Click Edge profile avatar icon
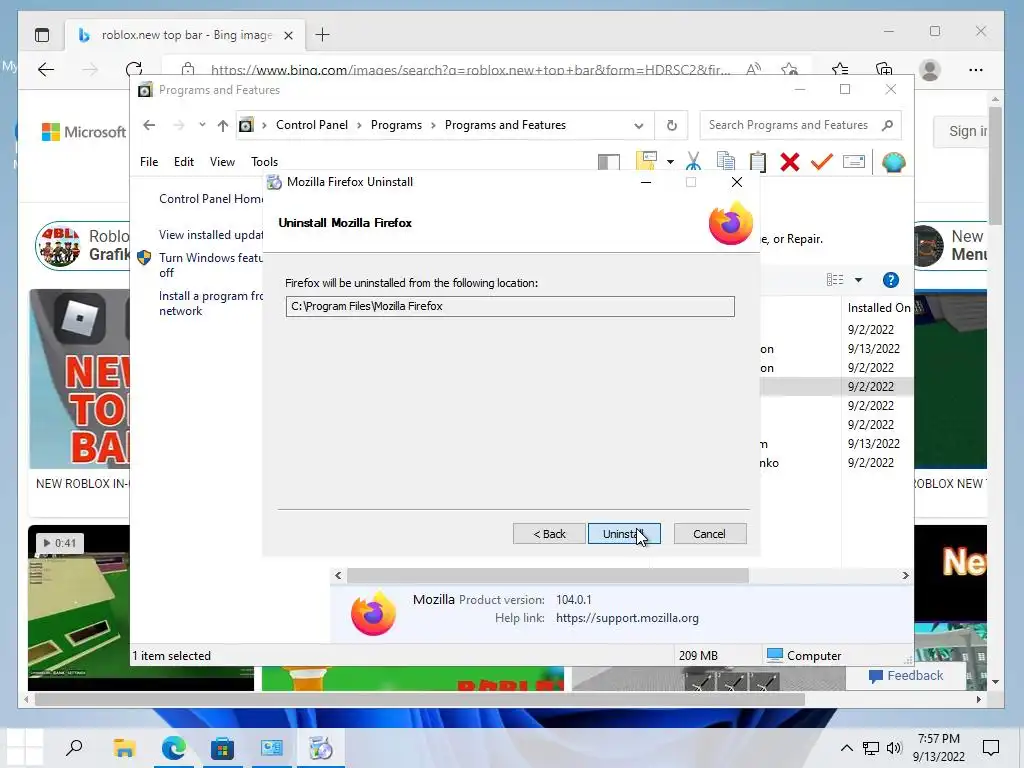Screen dimensions: 1024x768 click(x=930, y=69)
